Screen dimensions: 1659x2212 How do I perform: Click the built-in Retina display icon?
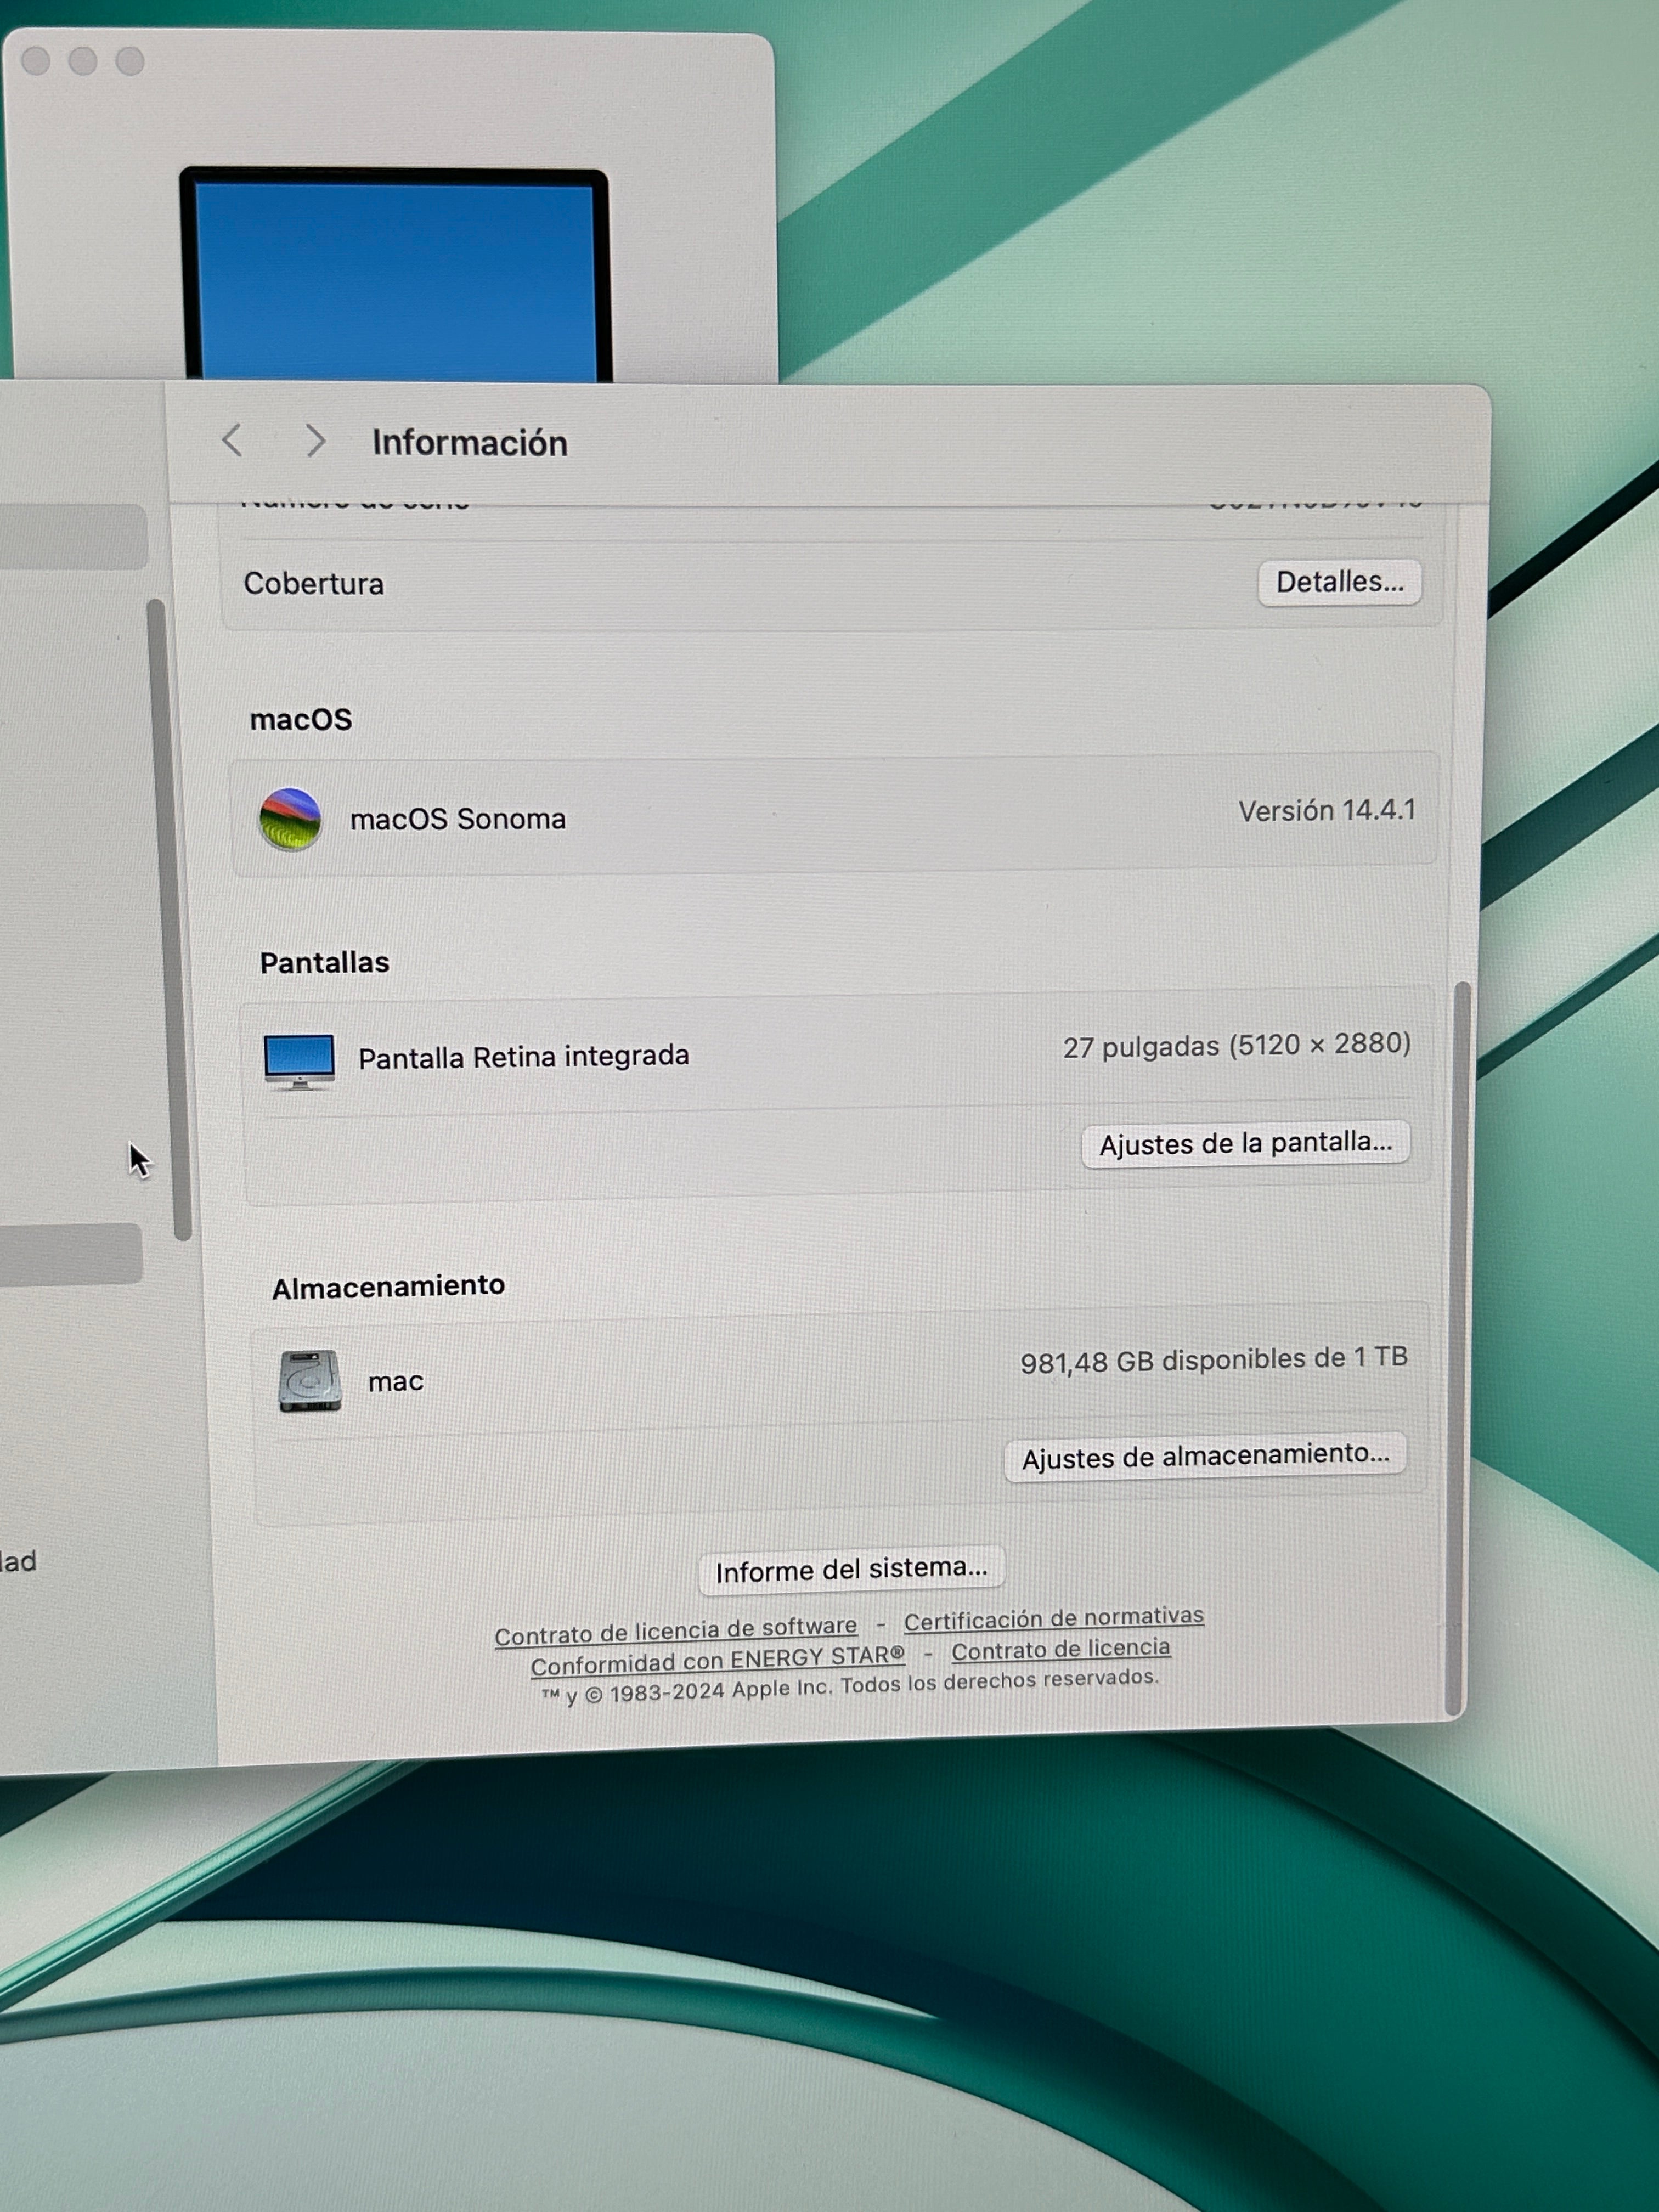click(x=299, y=1062)
